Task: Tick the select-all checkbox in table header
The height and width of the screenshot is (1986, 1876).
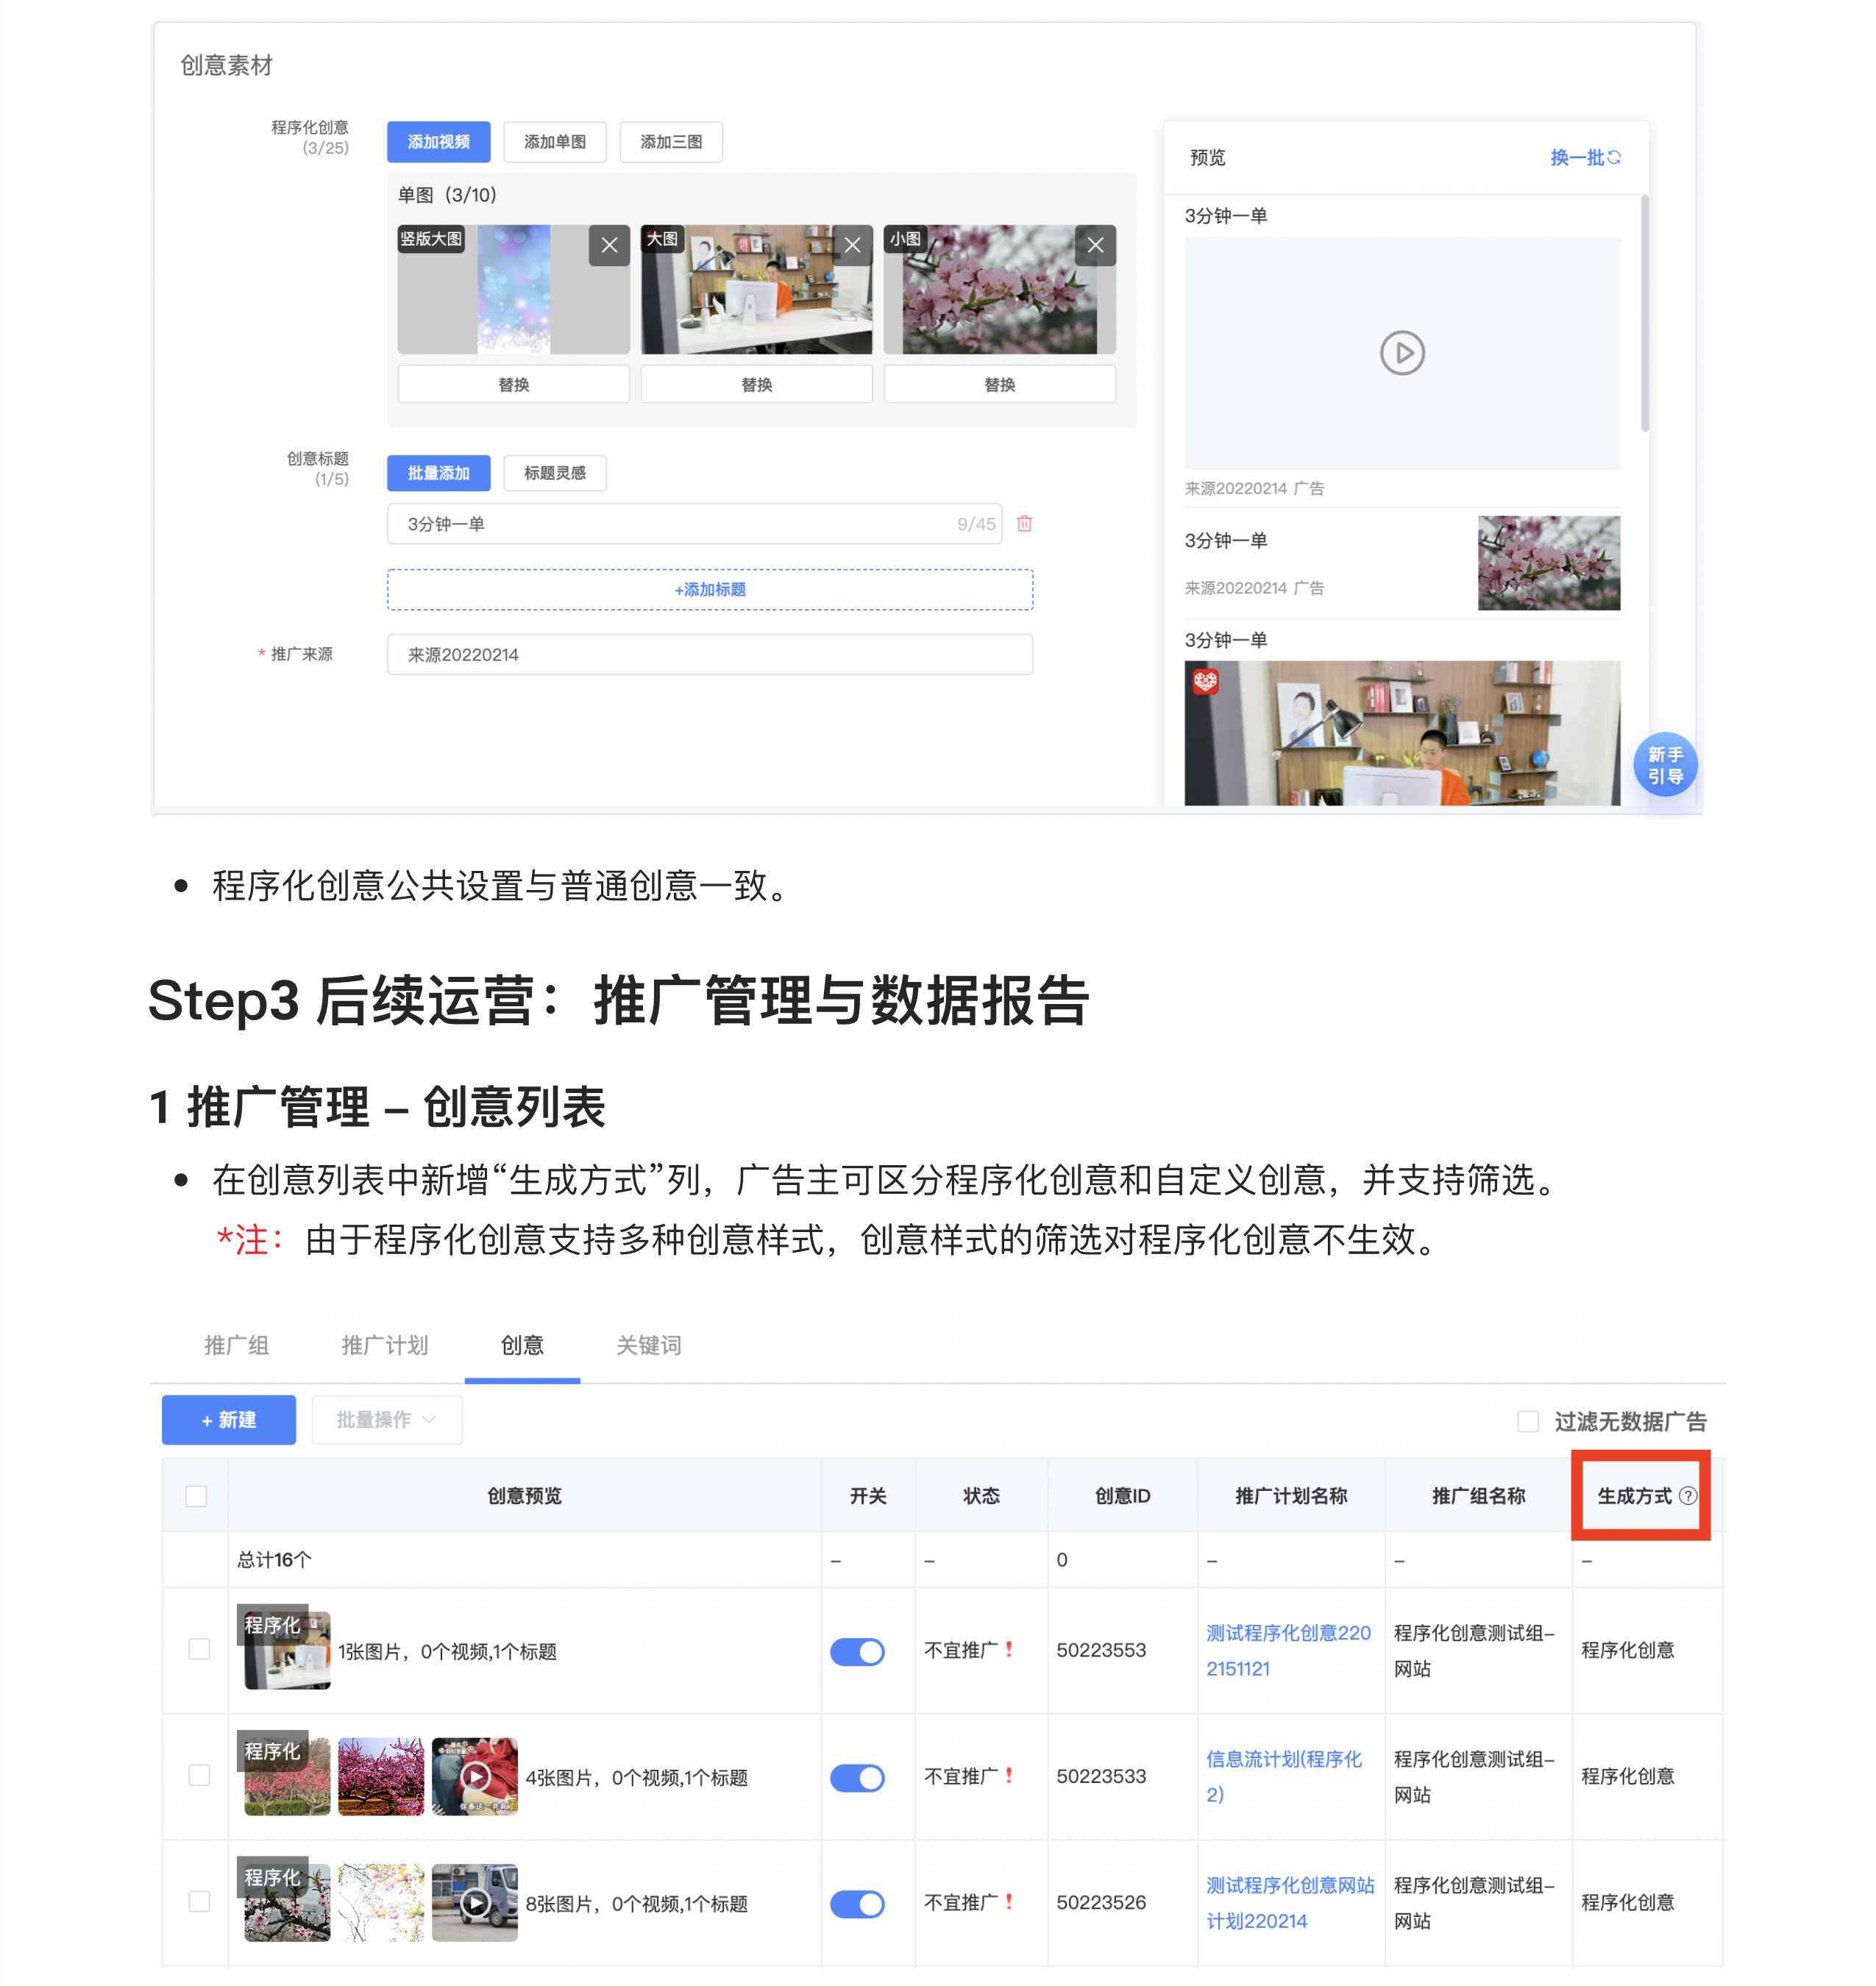Action: coord(196,1496)
